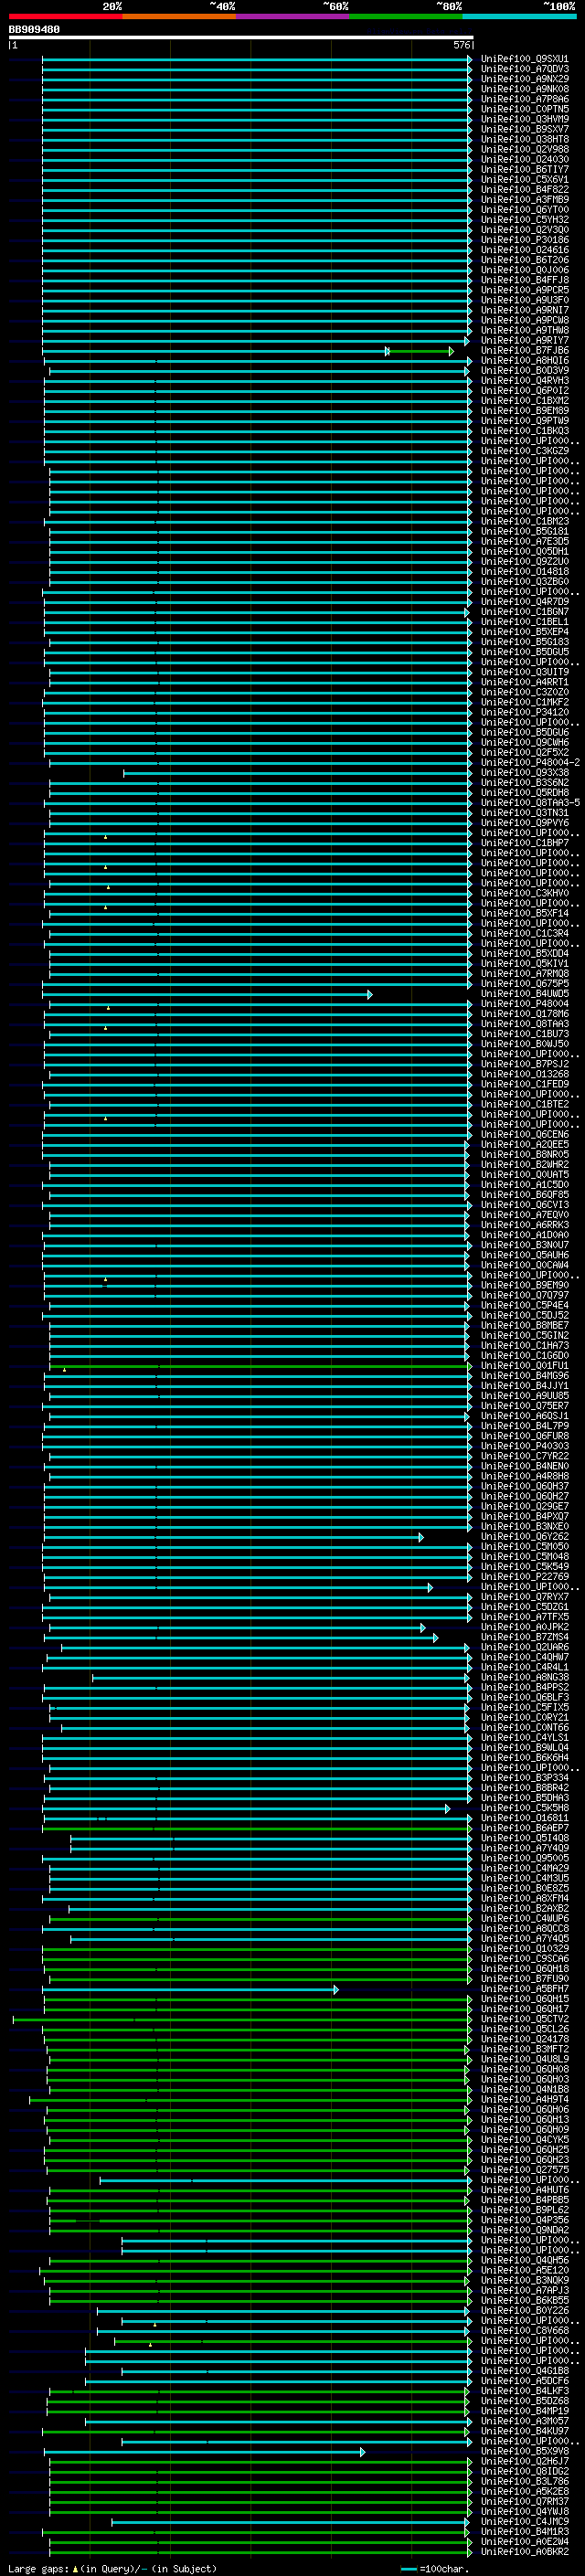Select hit UniRef100_Q3HVM9

524,119
